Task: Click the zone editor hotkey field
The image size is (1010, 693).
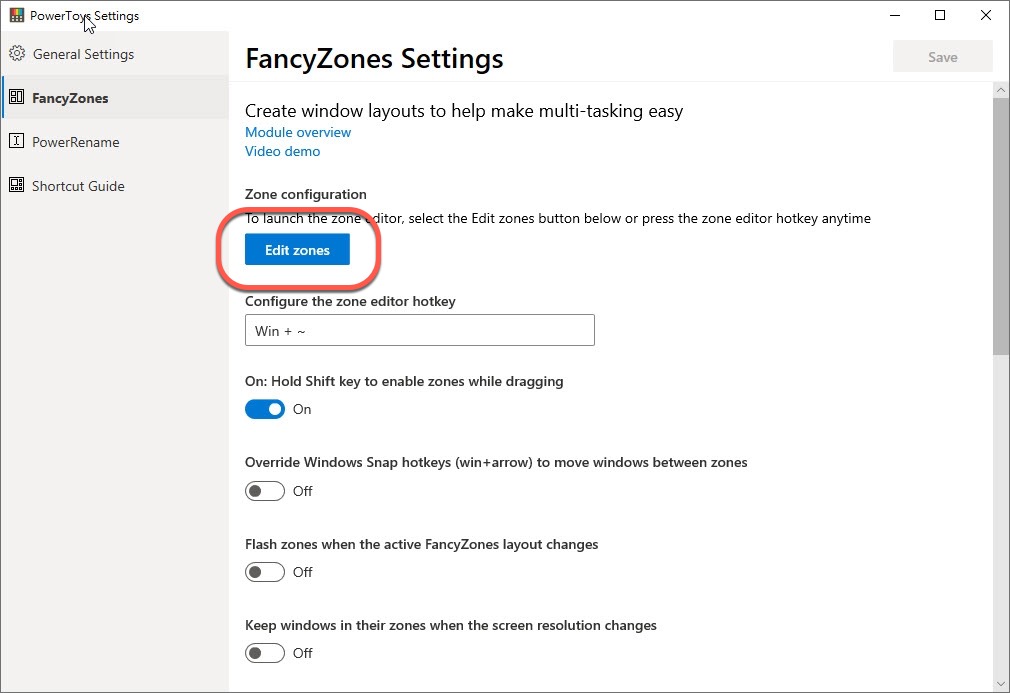Action: coord(420,330)
